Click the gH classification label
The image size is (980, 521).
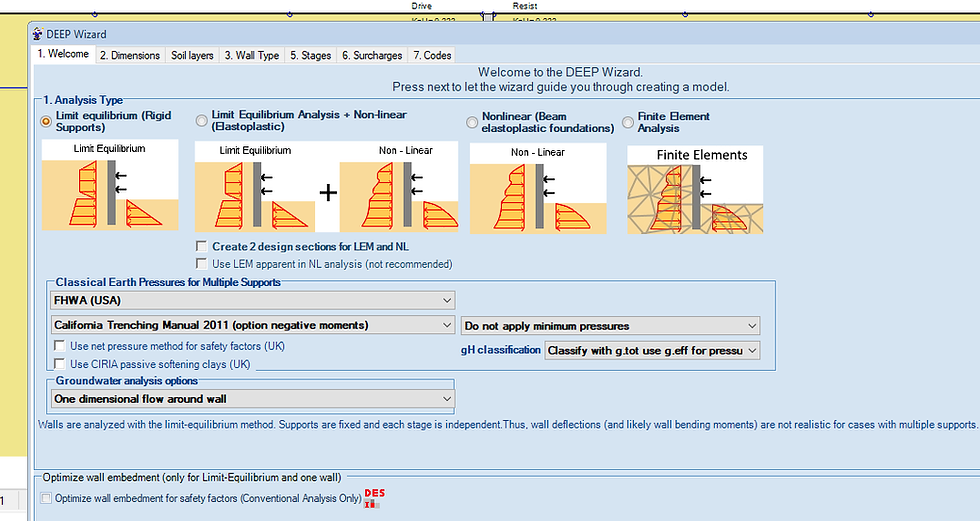tap(501, 350)
